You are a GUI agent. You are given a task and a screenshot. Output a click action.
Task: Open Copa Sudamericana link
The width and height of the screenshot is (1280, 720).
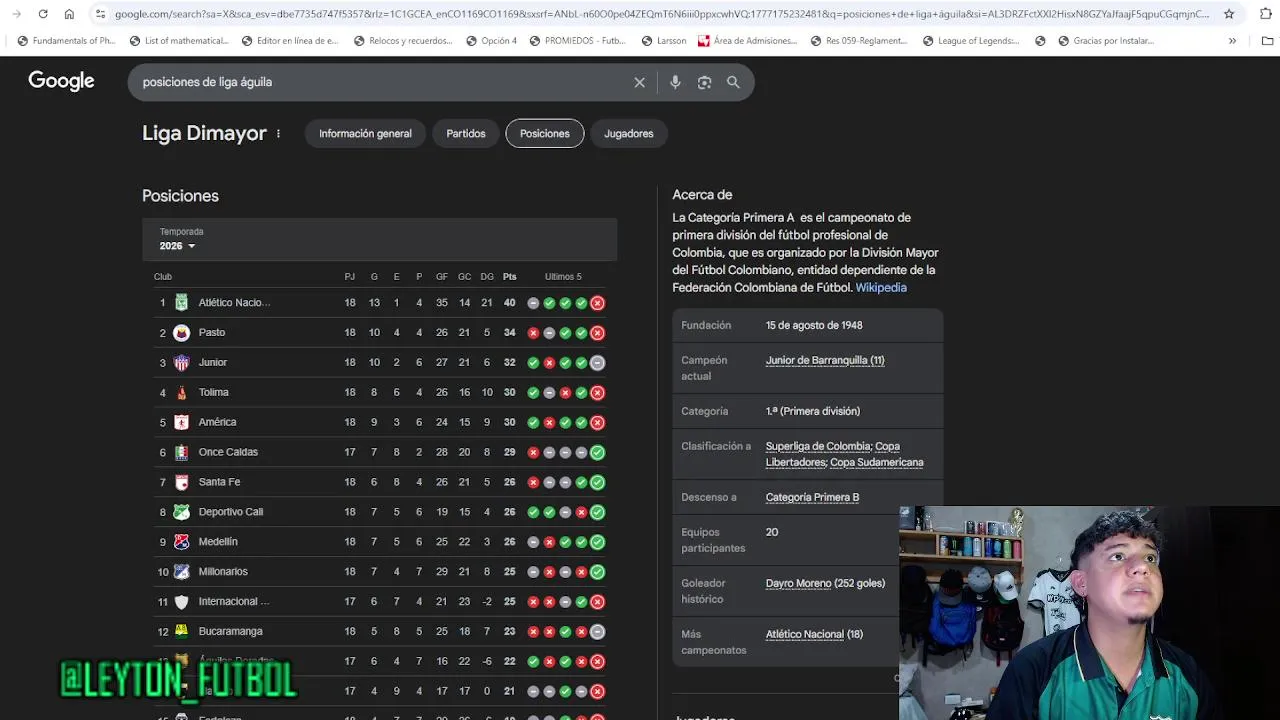877,462
